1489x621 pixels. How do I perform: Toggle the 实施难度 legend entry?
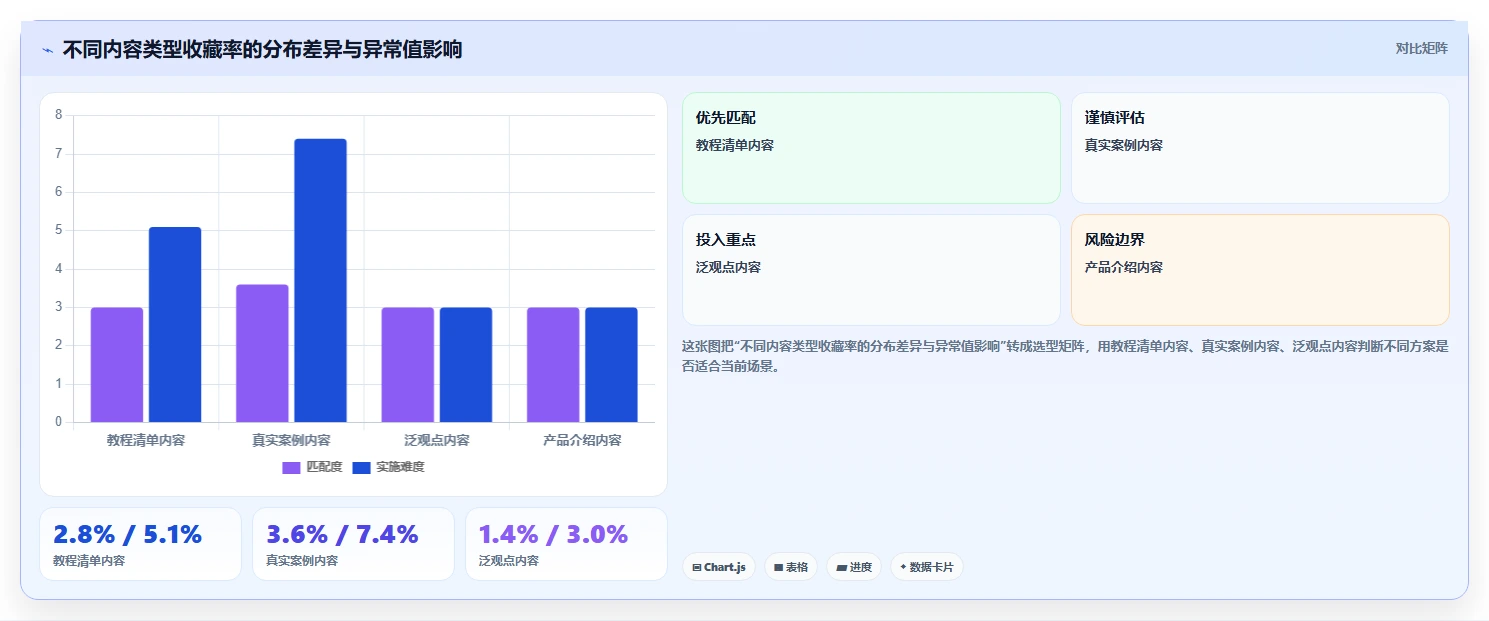(389, 467)
